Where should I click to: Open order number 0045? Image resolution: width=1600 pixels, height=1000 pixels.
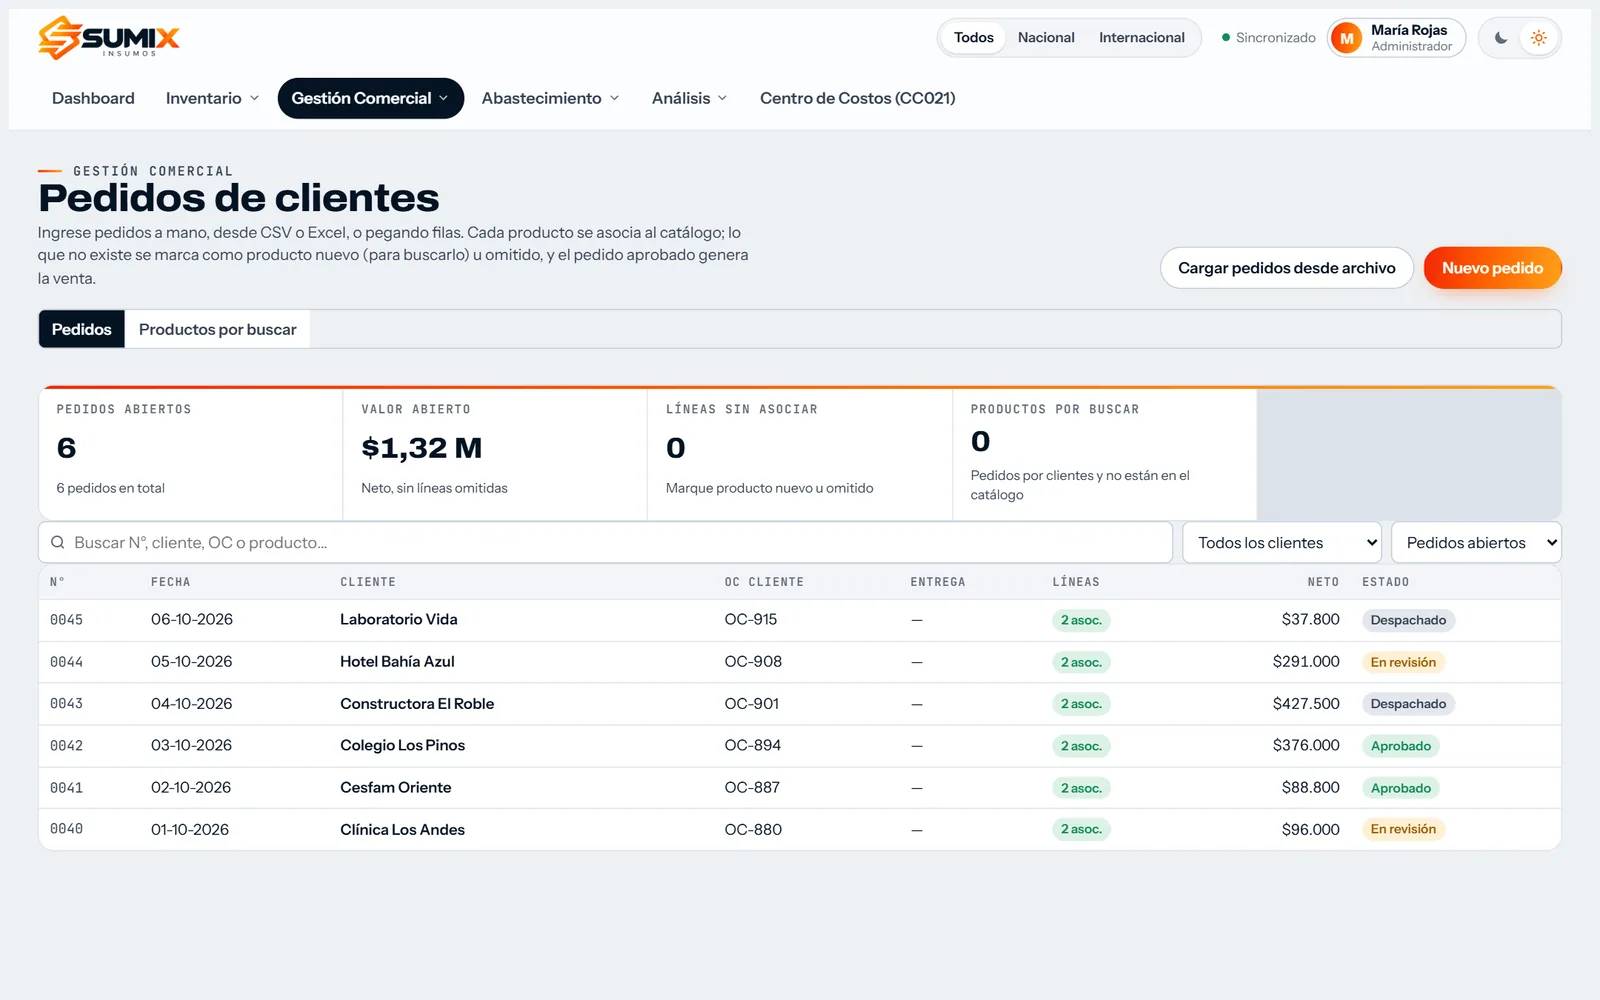click(66, 620)
